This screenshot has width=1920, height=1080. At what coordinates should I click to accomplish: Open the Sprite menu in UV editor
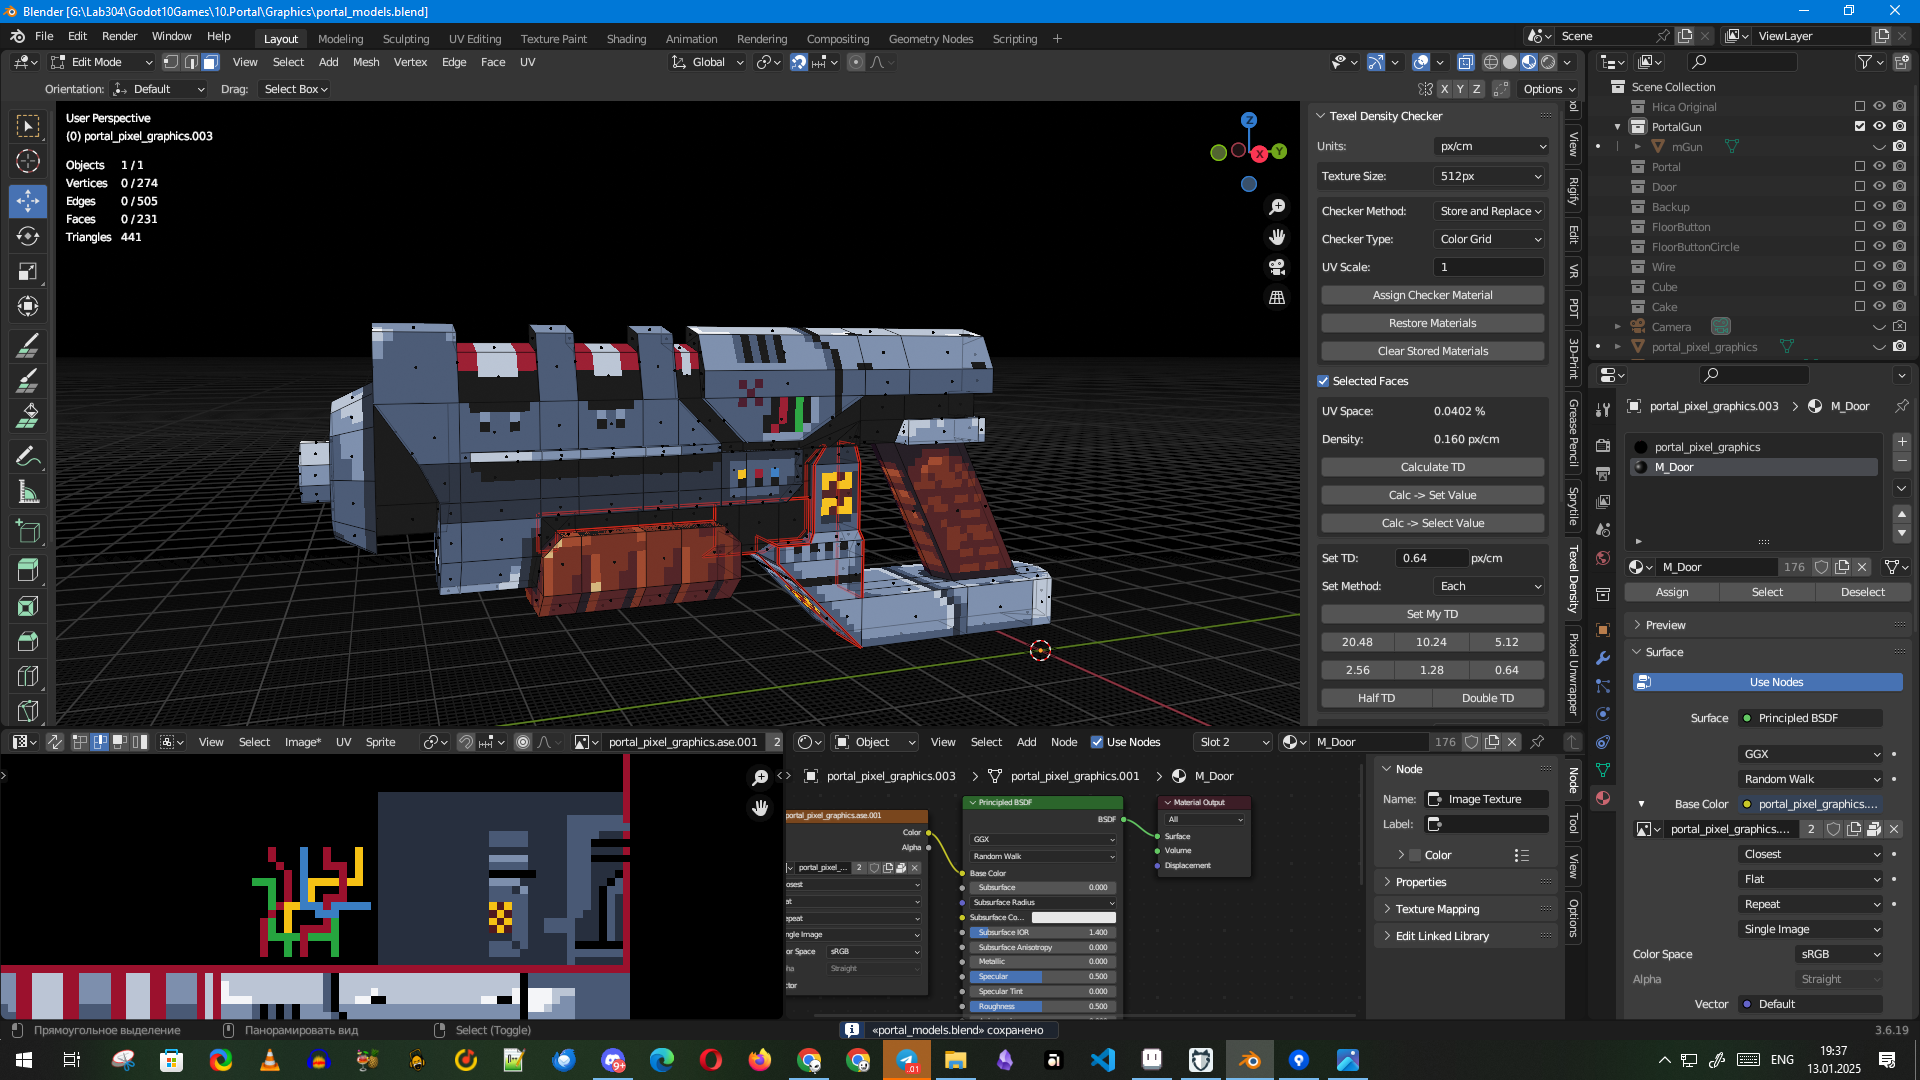point(380,742)
